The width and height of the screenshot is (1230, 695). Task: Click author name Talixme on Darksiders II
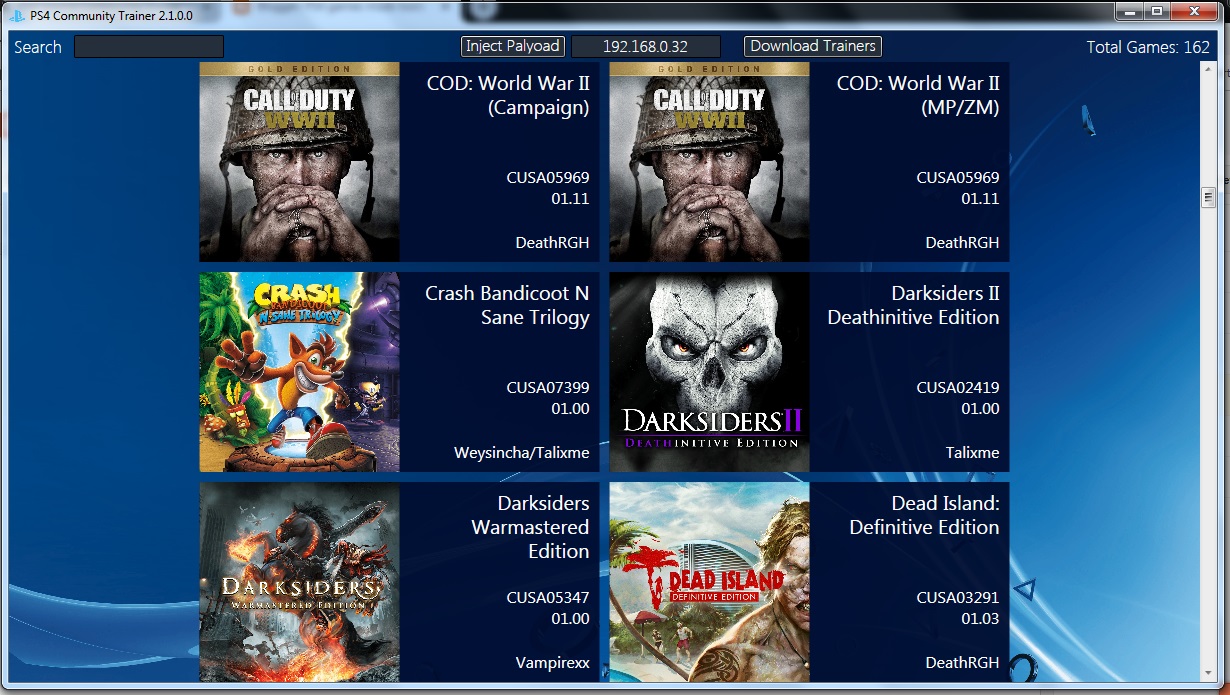coord(972,453)
